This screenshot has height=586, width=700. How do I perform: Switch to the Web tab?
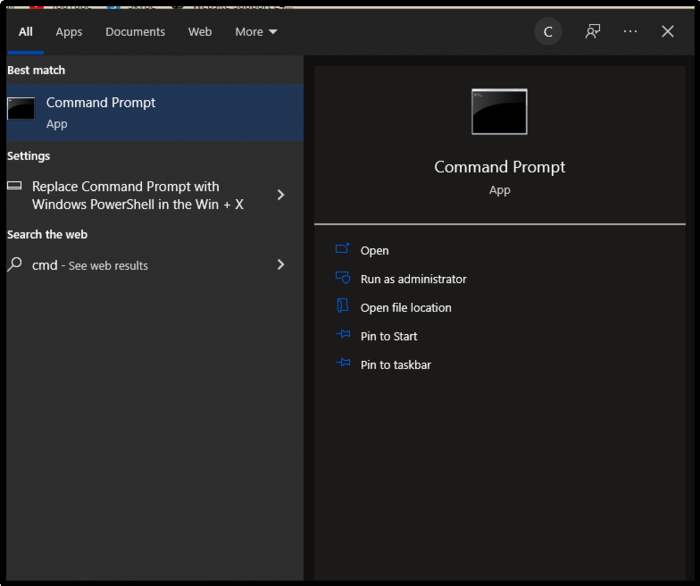pos(200,32)
